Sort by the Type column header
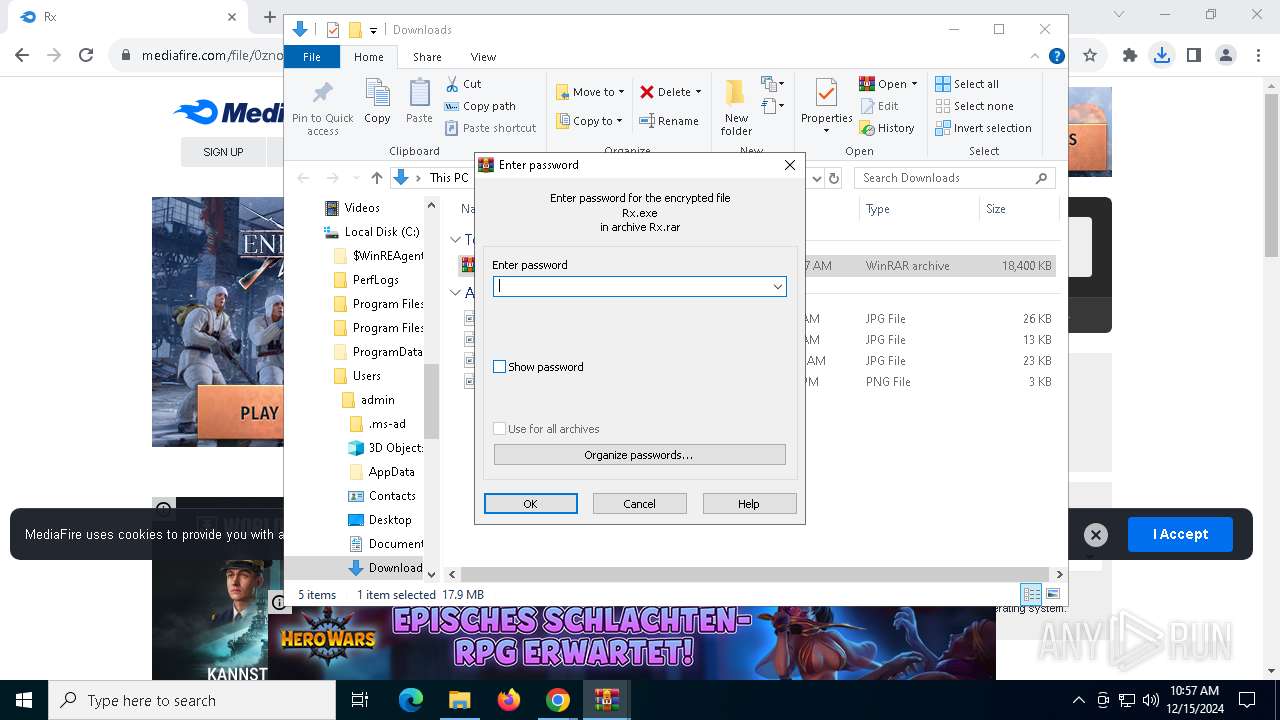This screenshot has width=1280, height=720. click(918, 209)
